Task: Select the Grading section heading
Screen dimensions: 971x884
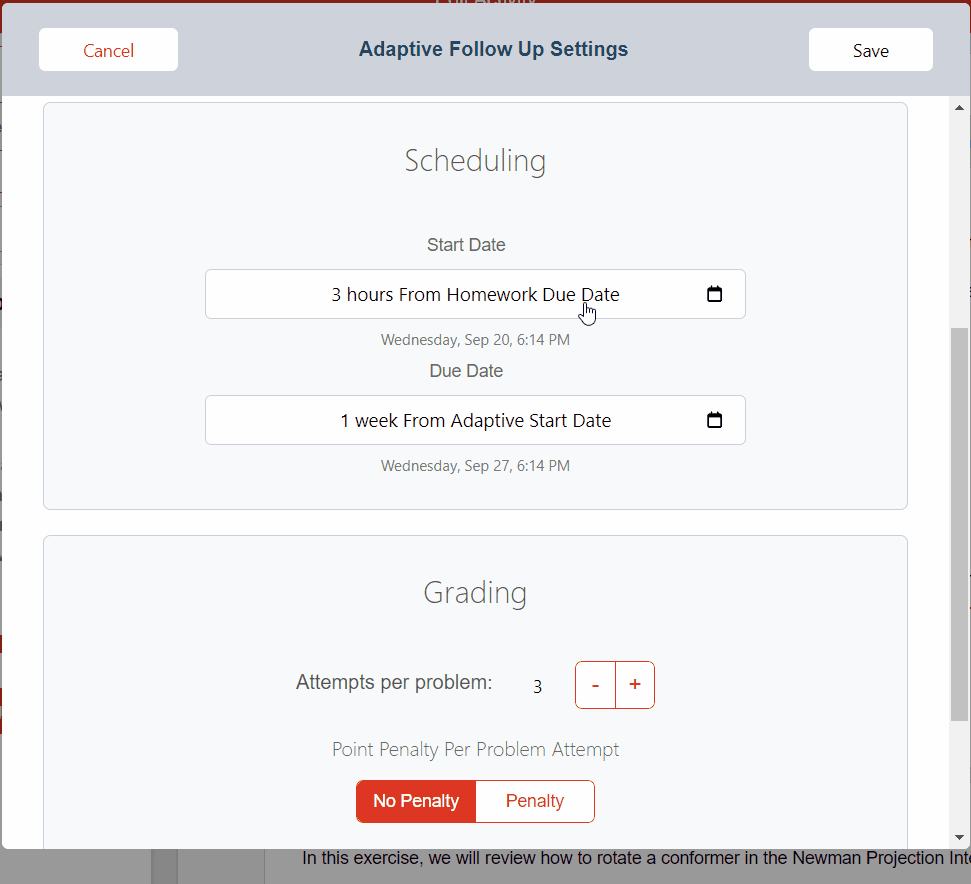Action: pyautogui.click(x=475, y=592)
